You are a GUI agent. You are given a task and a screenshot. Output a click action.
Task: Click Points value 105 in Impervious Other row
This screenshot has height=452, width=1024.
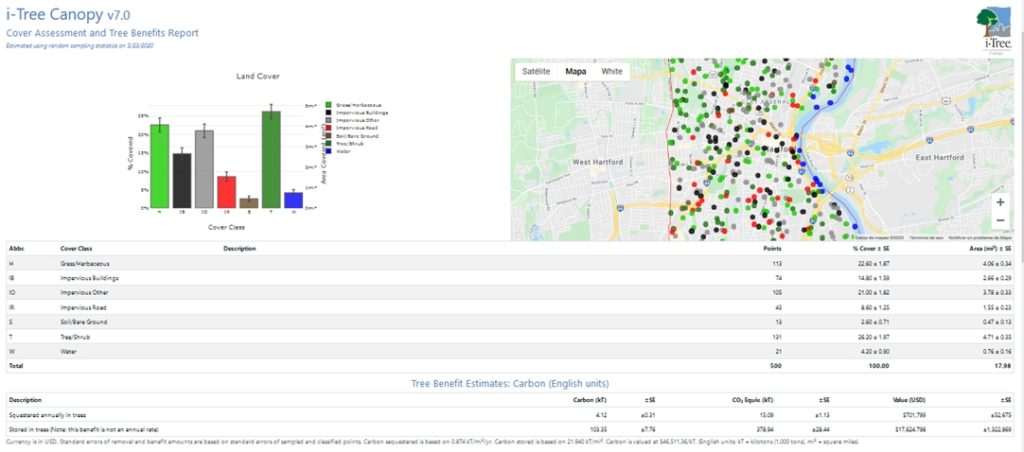(x=777, y=293)
